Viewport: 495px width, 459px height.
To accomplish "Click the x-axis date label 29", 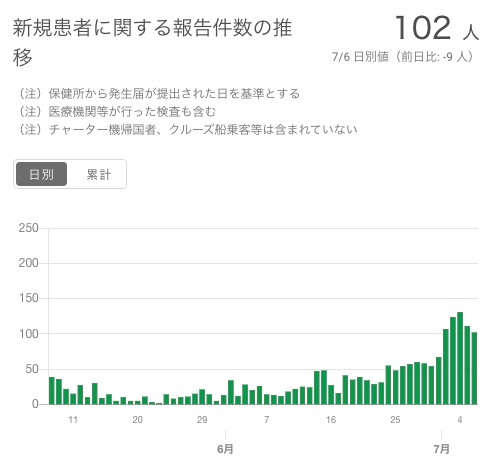I will pyautogui.click(x=202, y=419).
